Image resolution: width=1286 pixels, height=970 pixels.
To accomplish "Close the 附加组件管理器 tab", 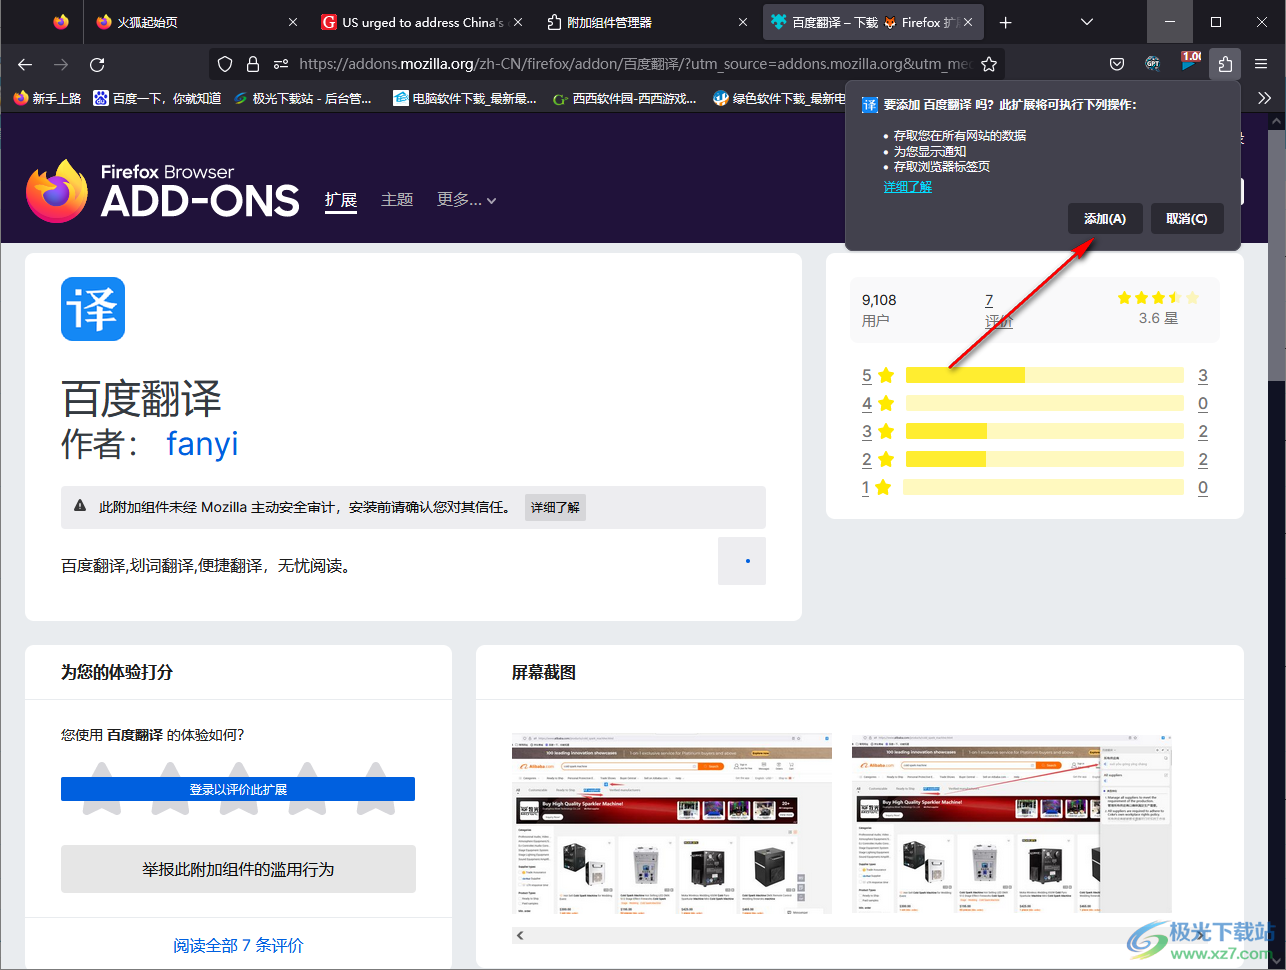I will click(x=743, y=22).
